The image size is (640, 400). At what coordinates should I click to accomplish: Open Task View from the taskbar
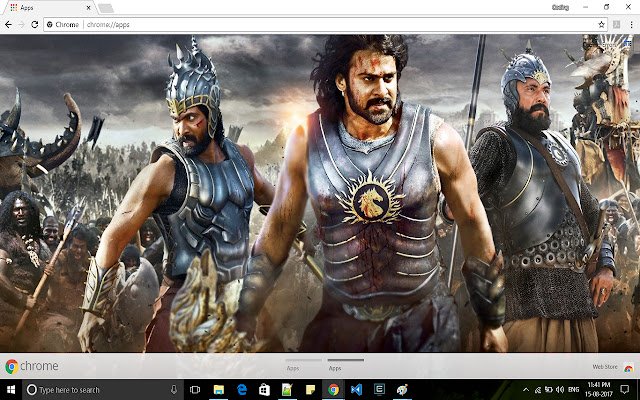[x=195, y=390]
